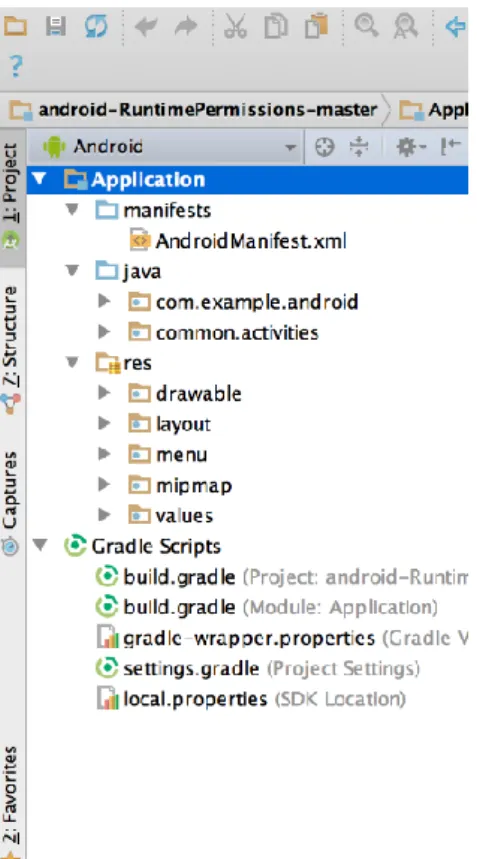Select the java folder
Image resolution: width=477 pixels, height=859 pixels.
tap(129, 272)
